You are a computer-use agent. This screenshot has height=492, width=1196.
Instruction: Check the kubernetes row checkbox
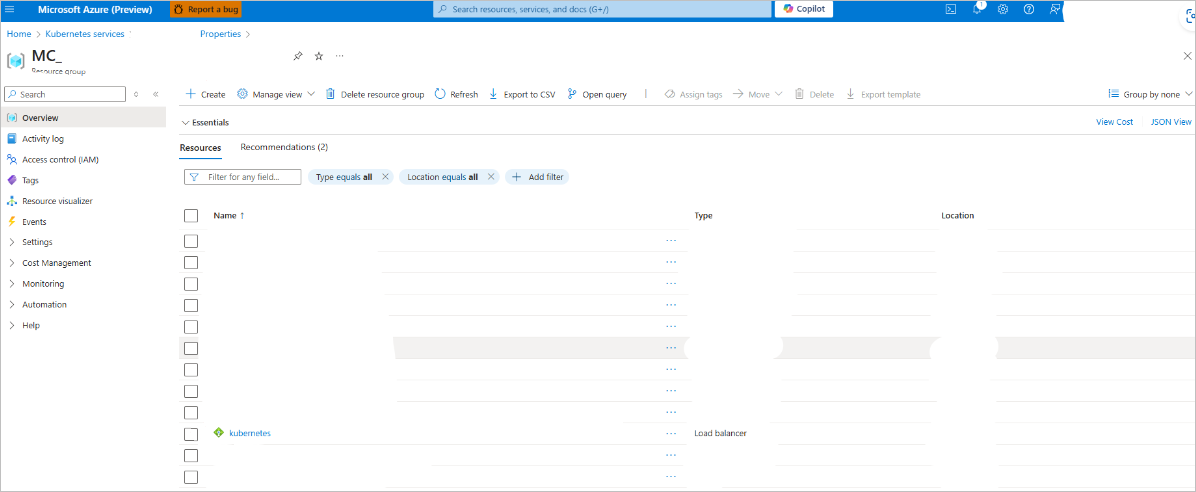coord(191,434)
